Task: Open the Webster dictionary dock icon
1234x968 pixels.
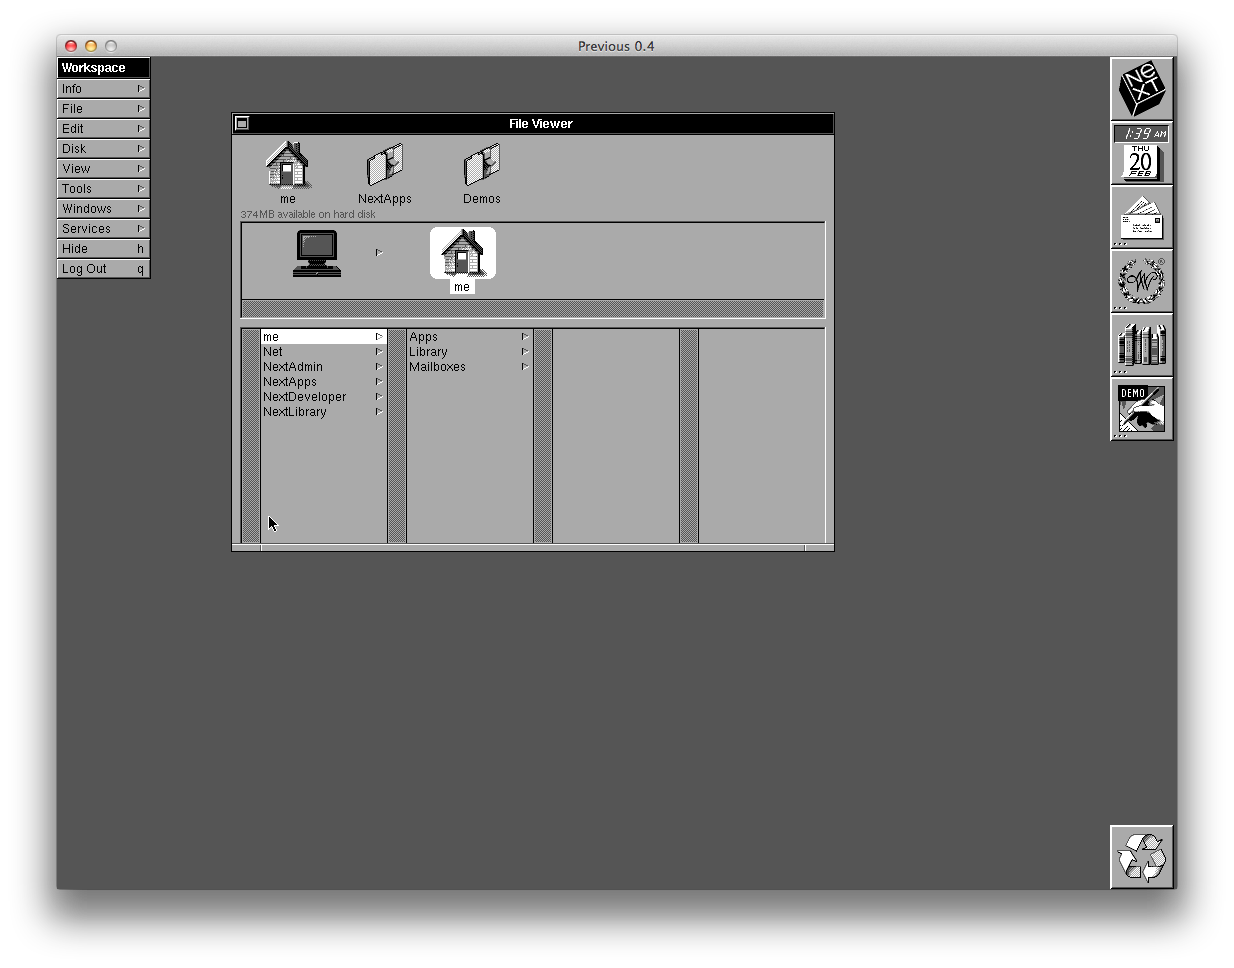Action: click(1141, 281)
